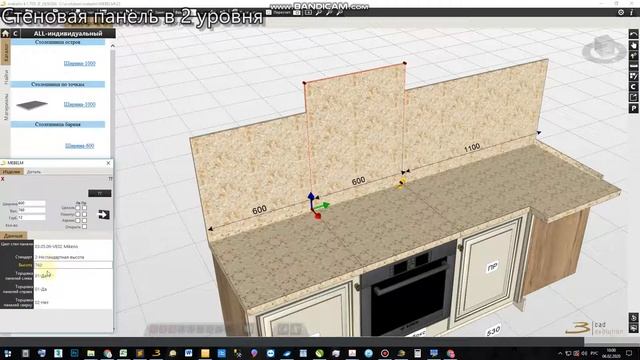Click the undo arrow in right toolbar
Screen dimensions: 640x360
(x=633, y=34)
